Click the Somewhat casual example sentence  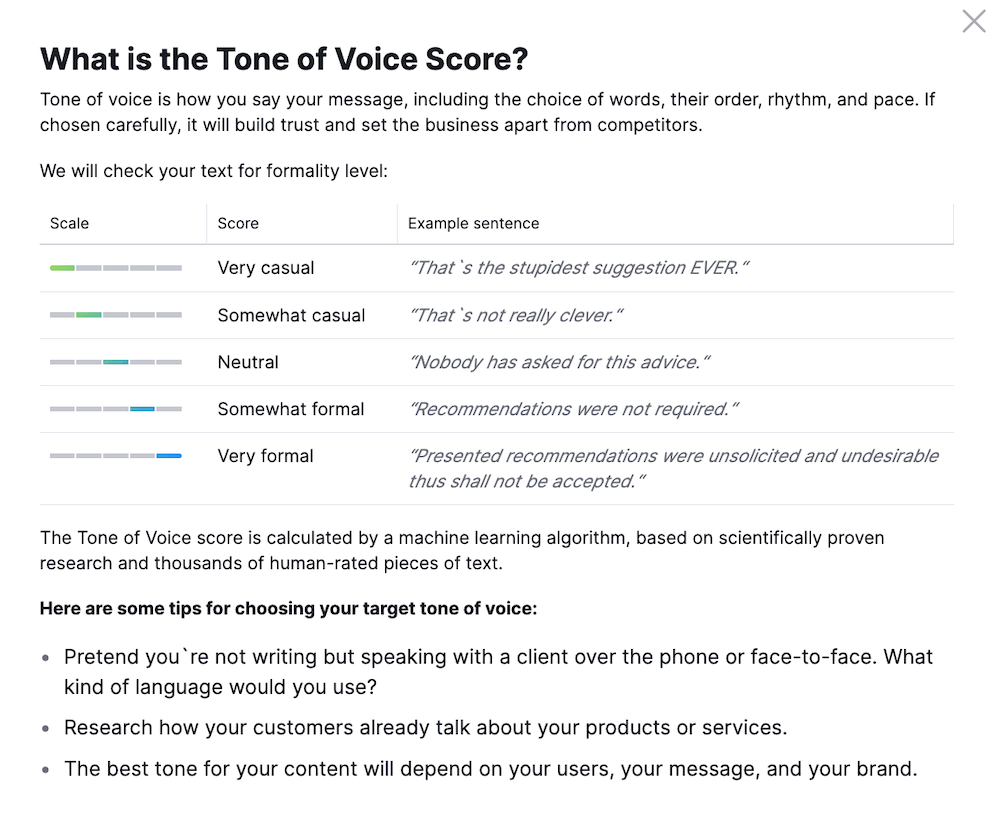pos(515,315)
